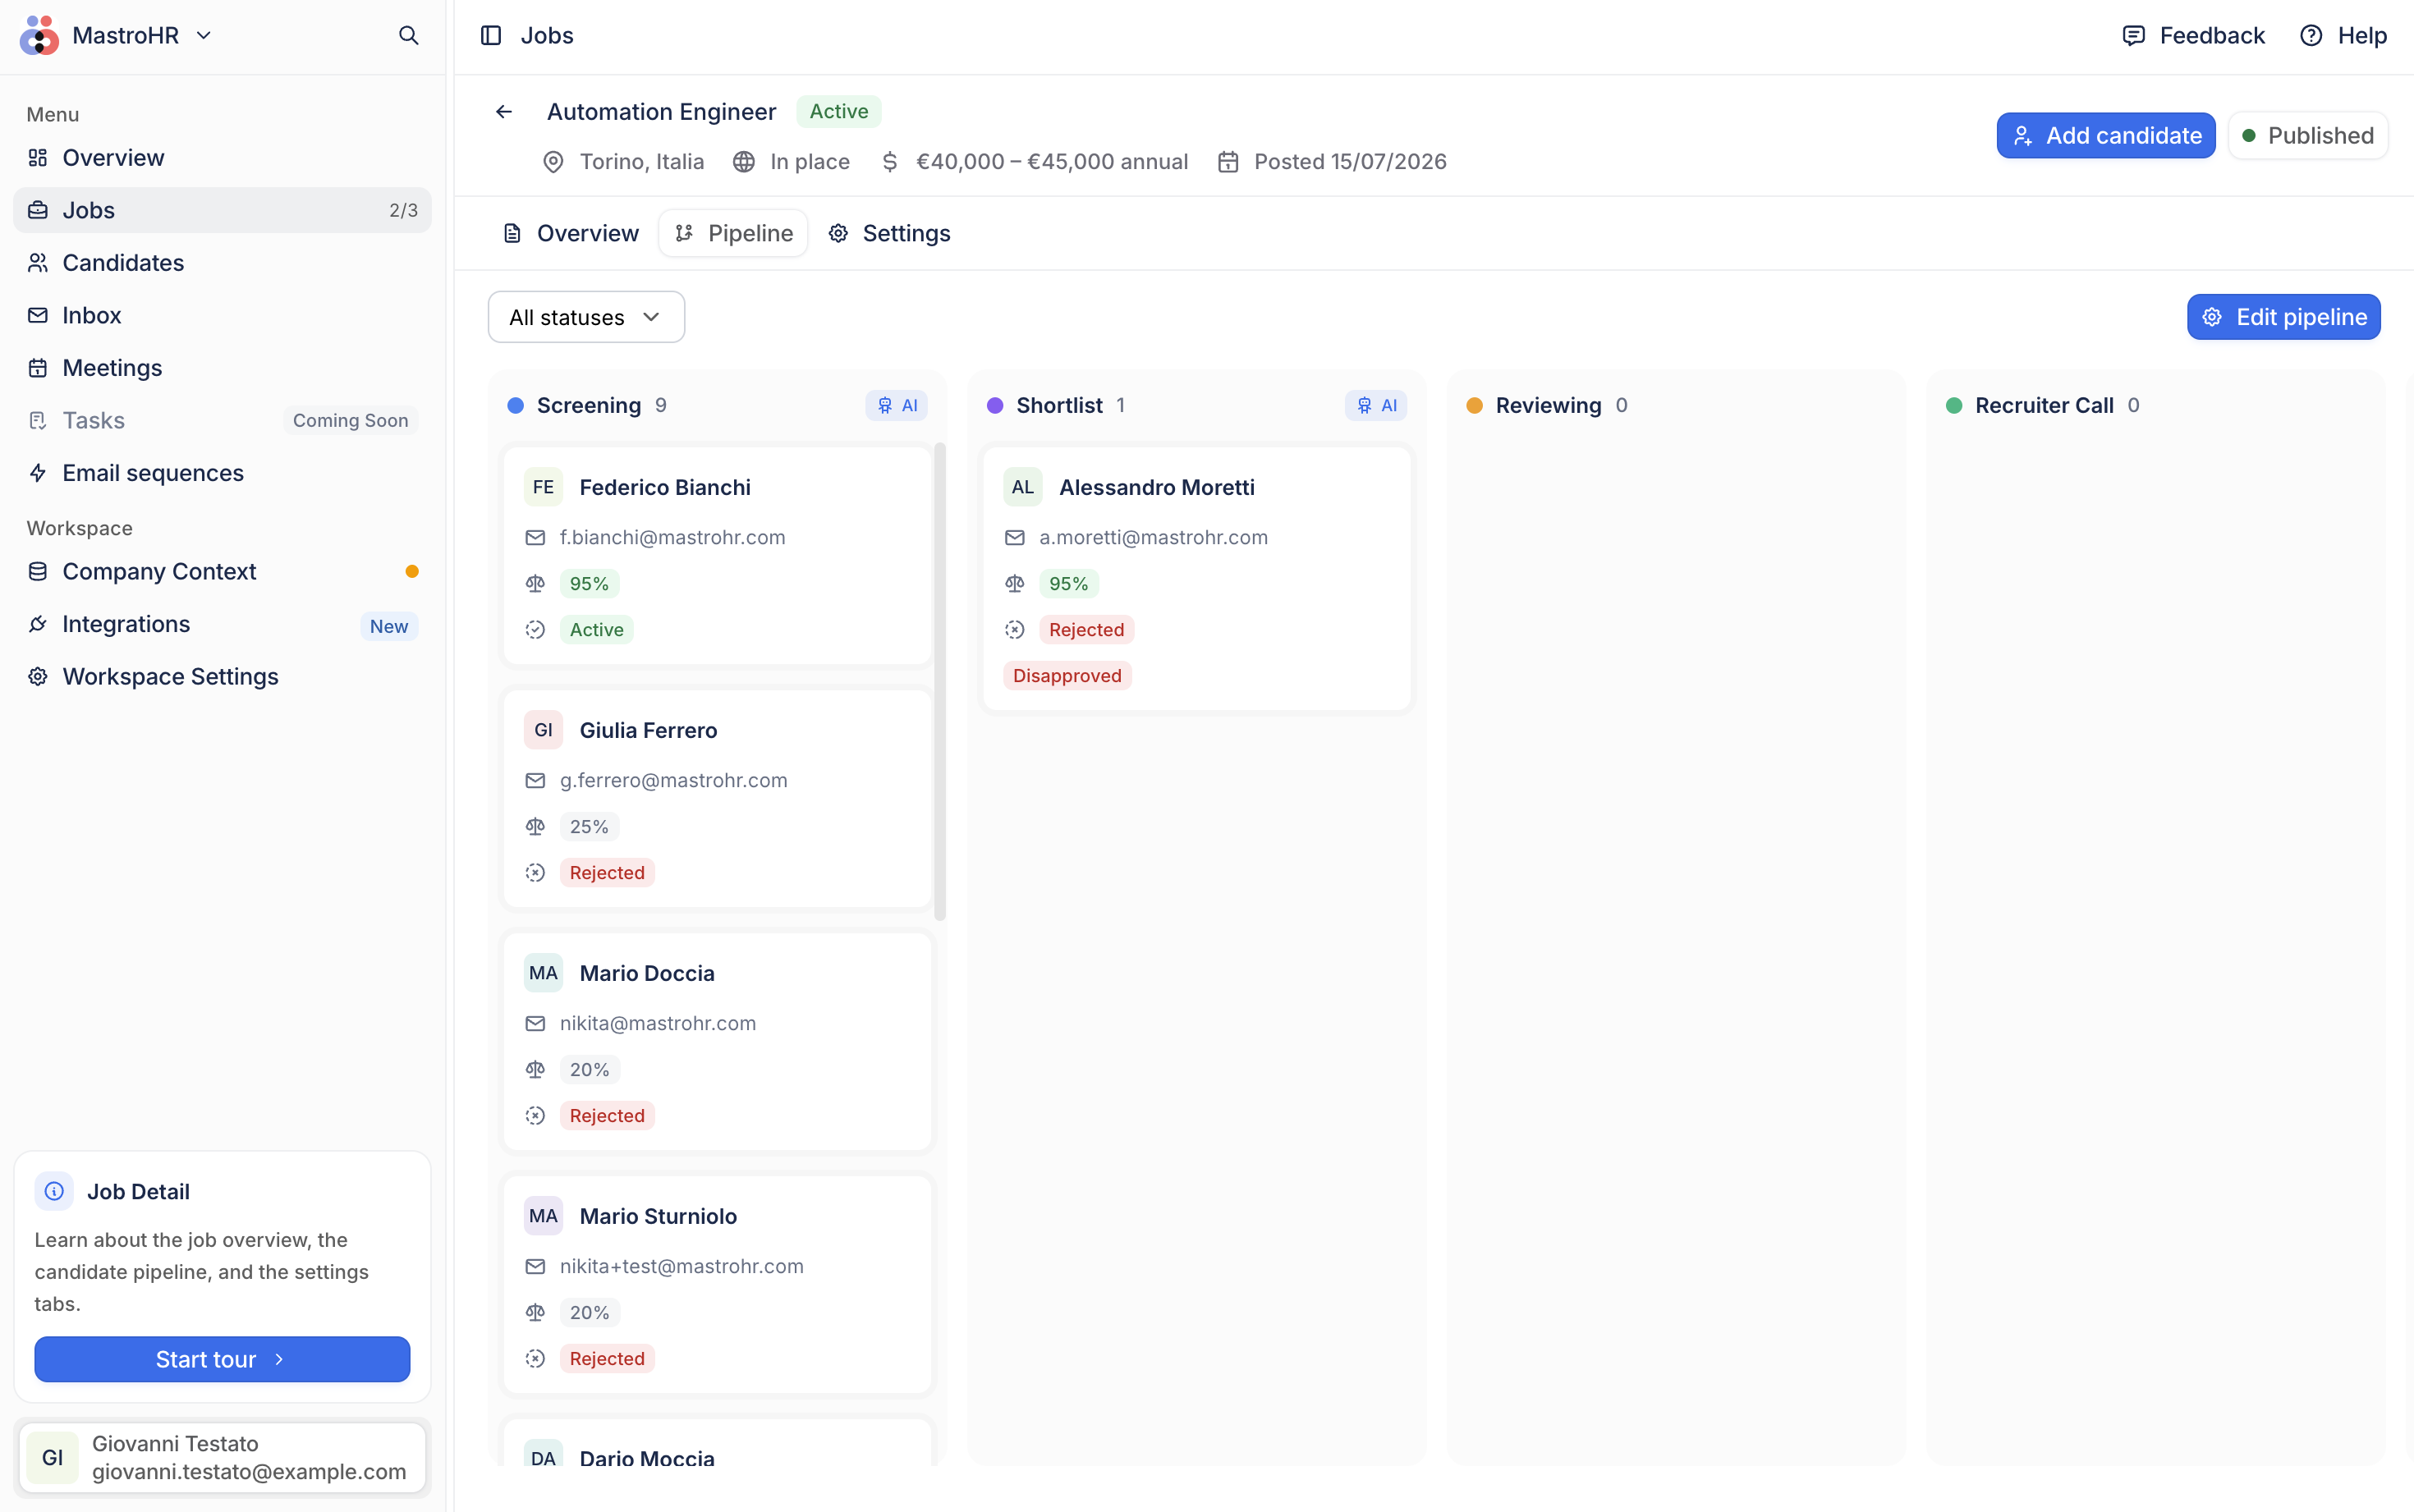
Task: Click Federico Bianchi's FE avatar
Action: (543, 487)
